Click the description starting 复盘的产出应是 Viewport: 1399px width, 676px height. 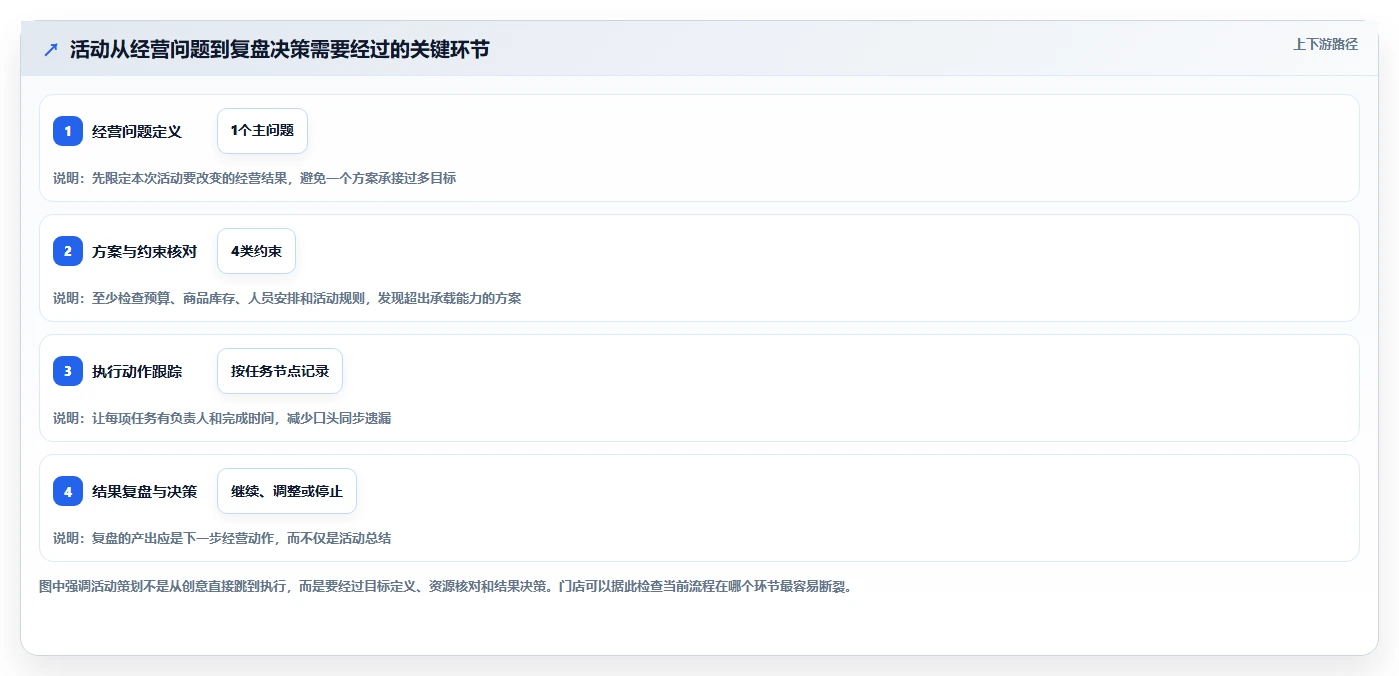(x=222, y=538)
